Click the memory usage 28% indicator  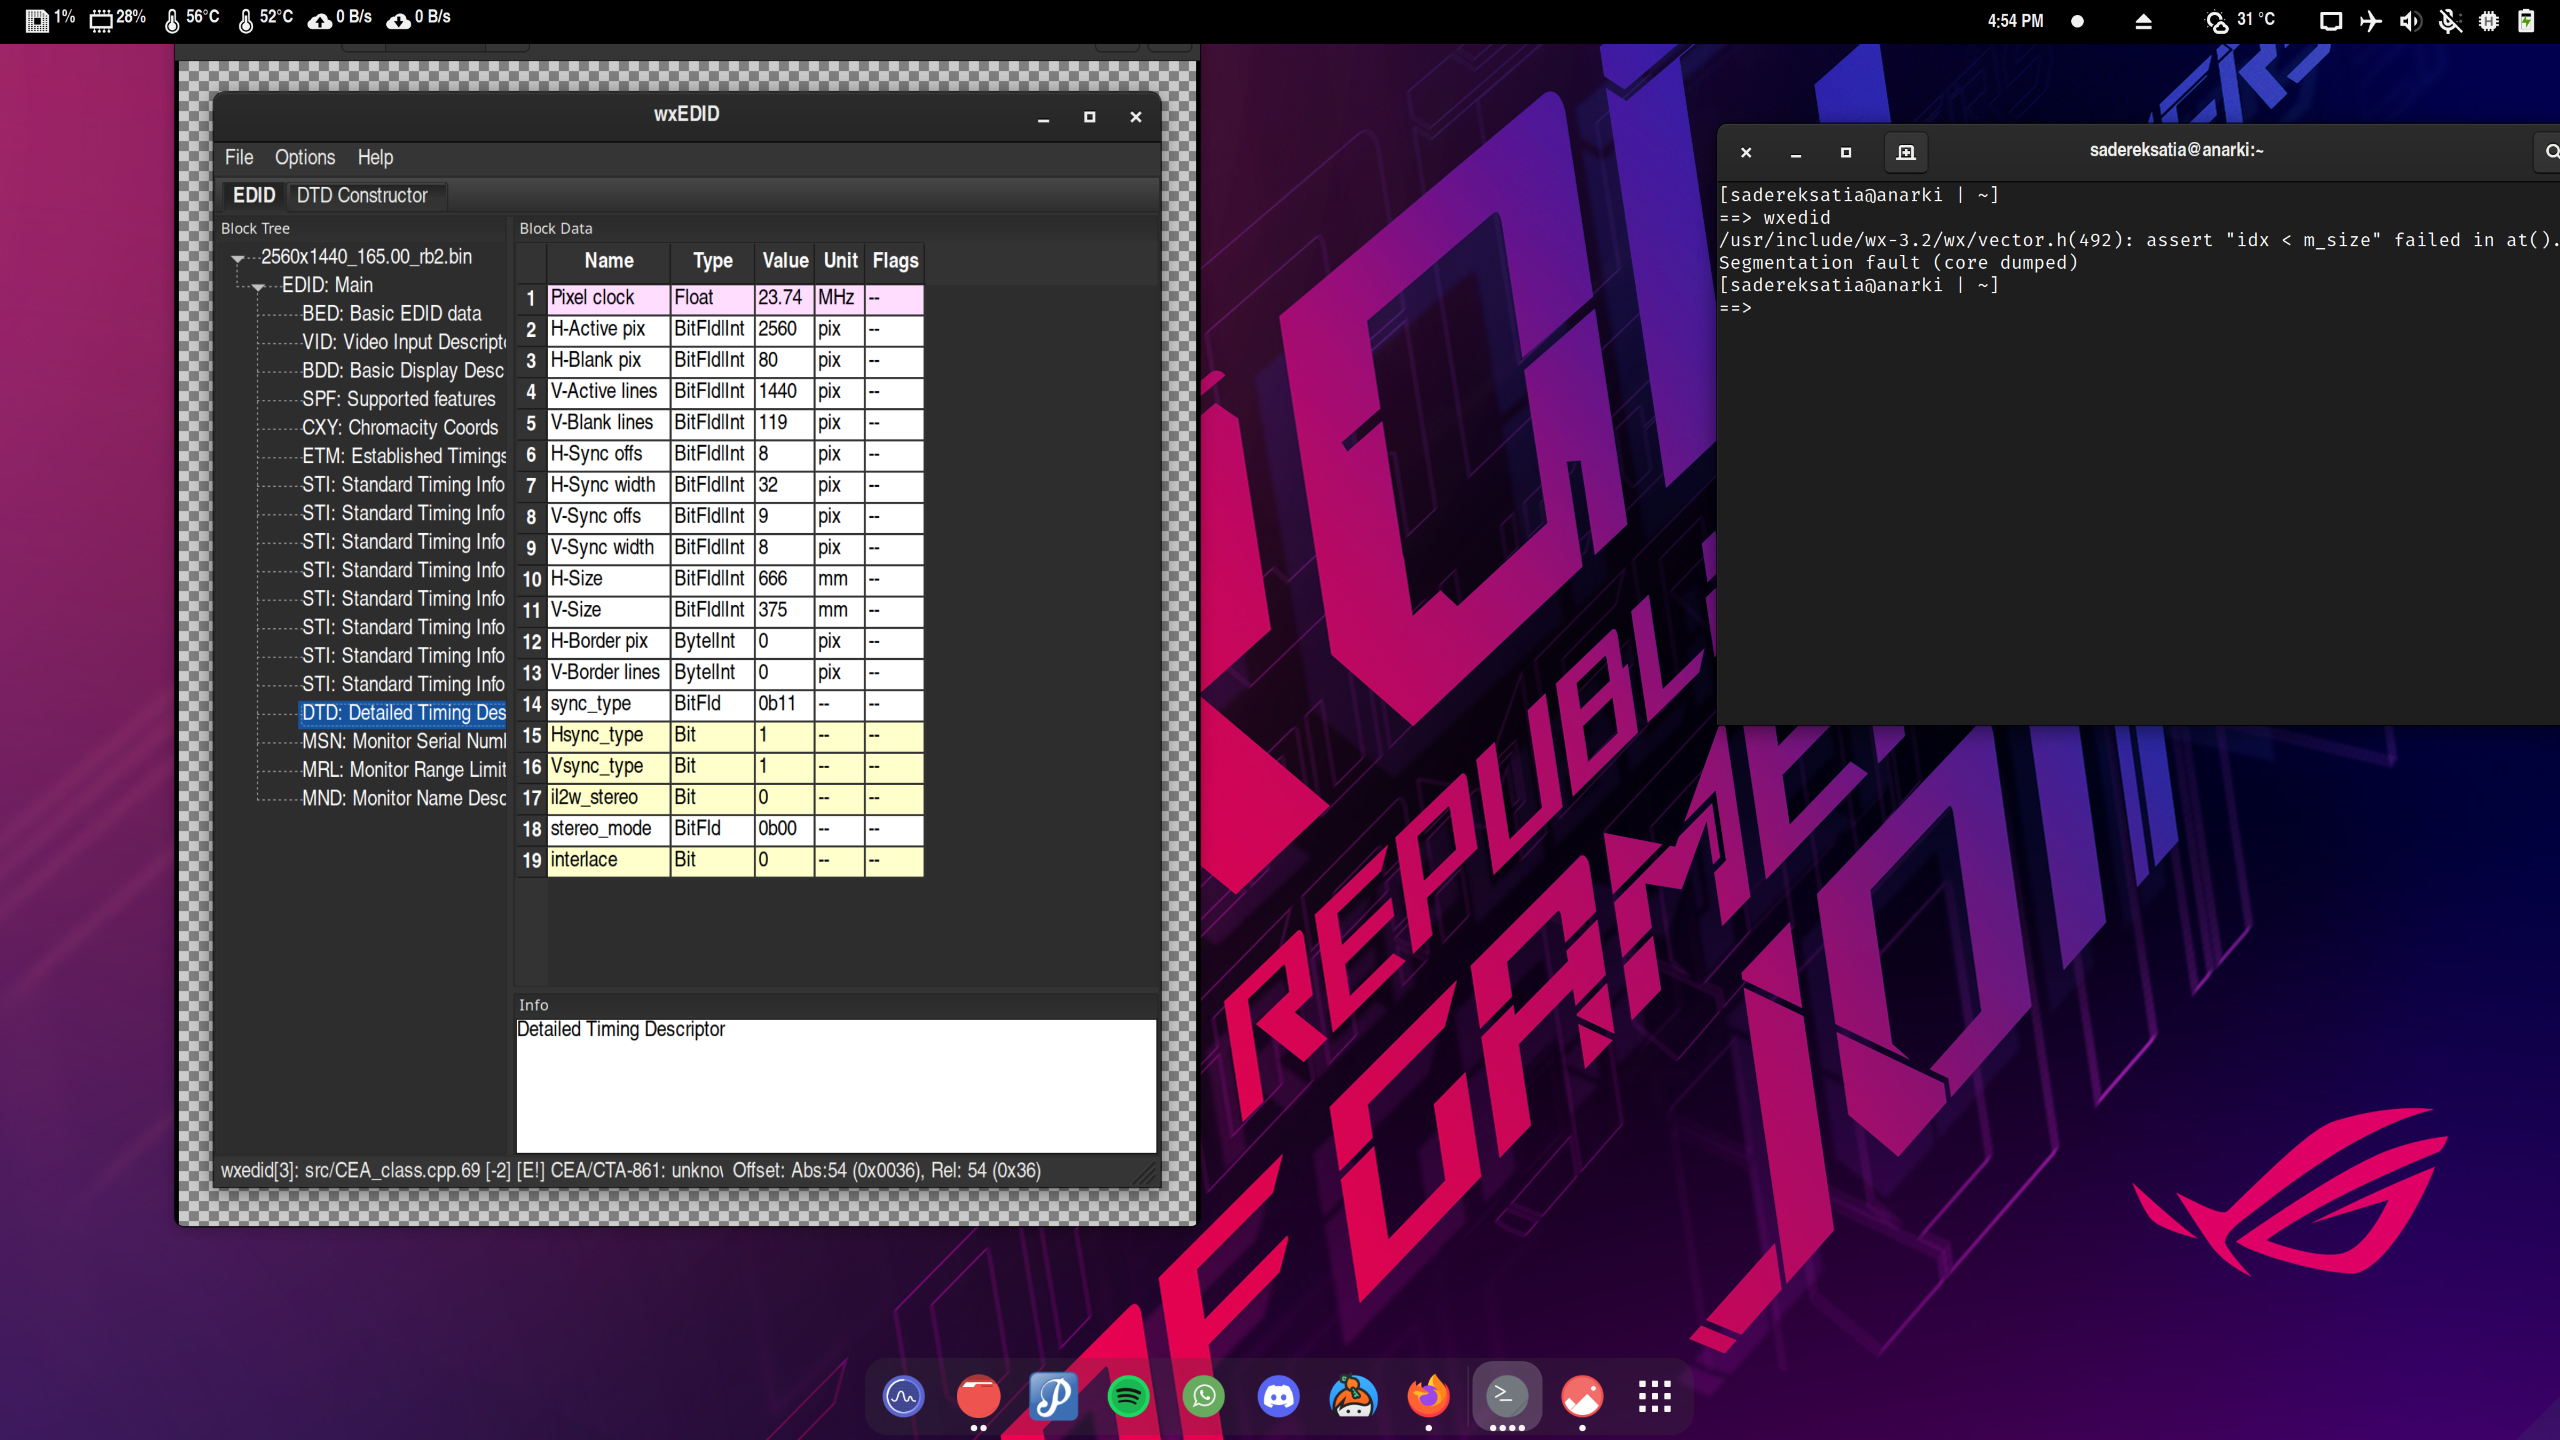(x=117, y=19)
